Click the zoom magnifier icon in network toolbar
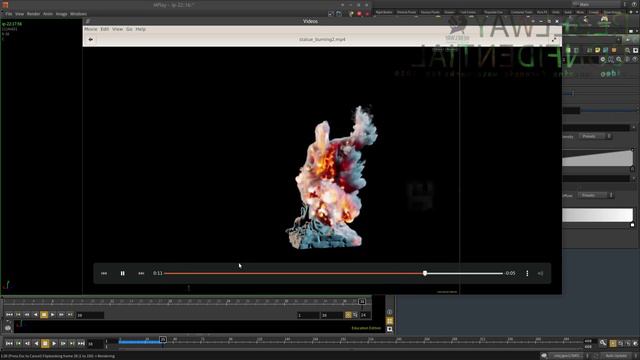 click(627, 50)
